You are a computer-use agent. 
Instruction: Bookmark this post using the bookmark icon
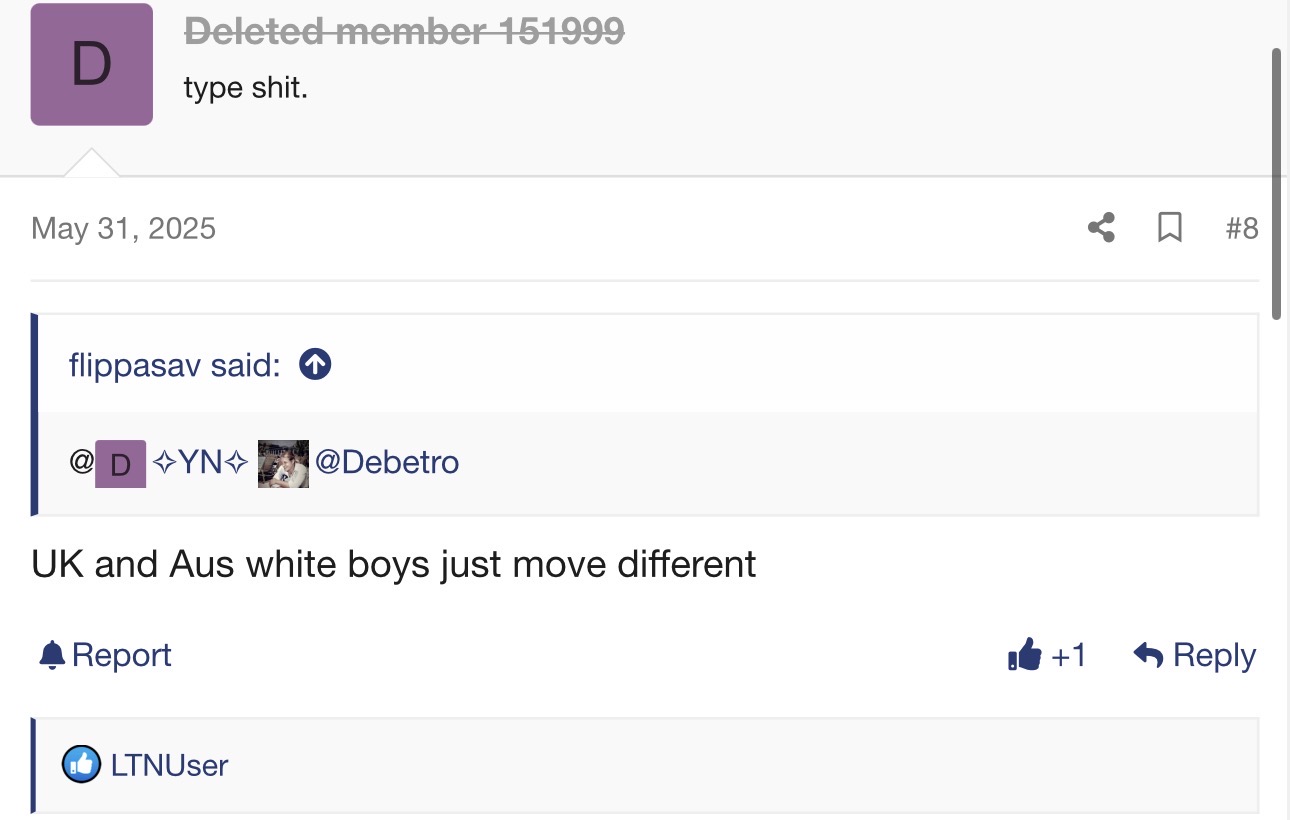tap(1169, 228)
